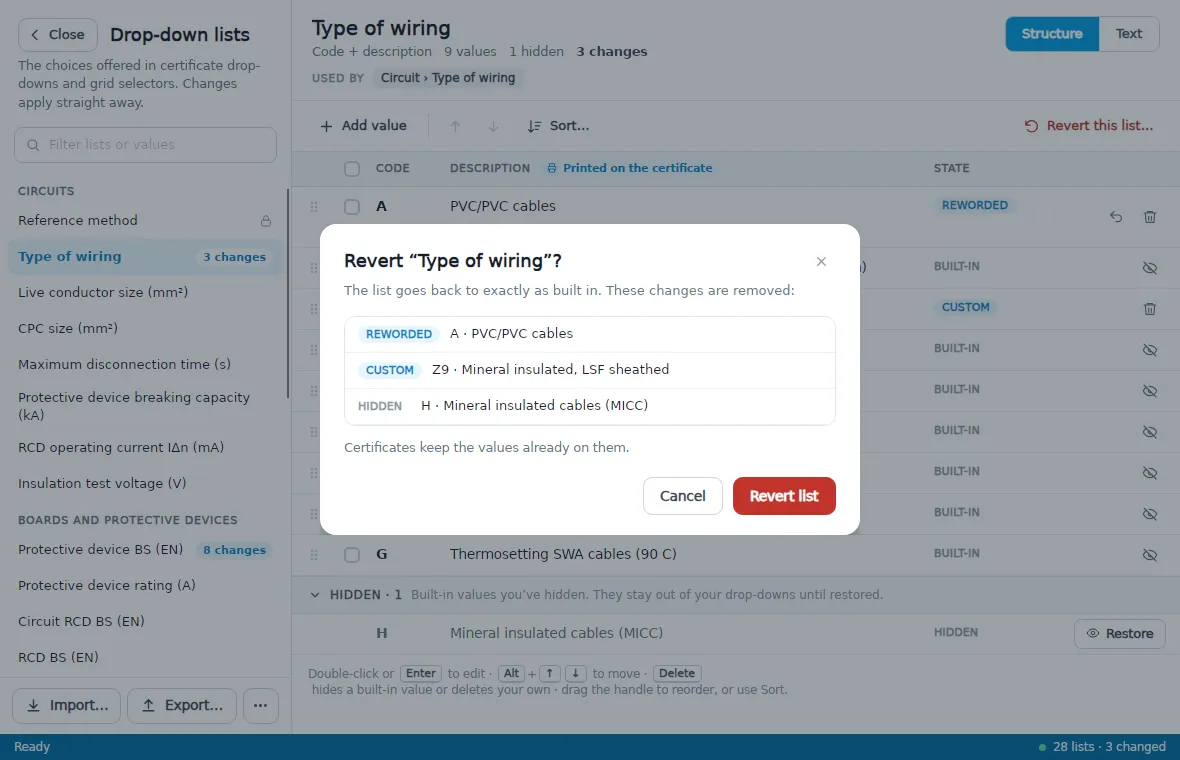Move value down arrow icon

click(493, 126)
